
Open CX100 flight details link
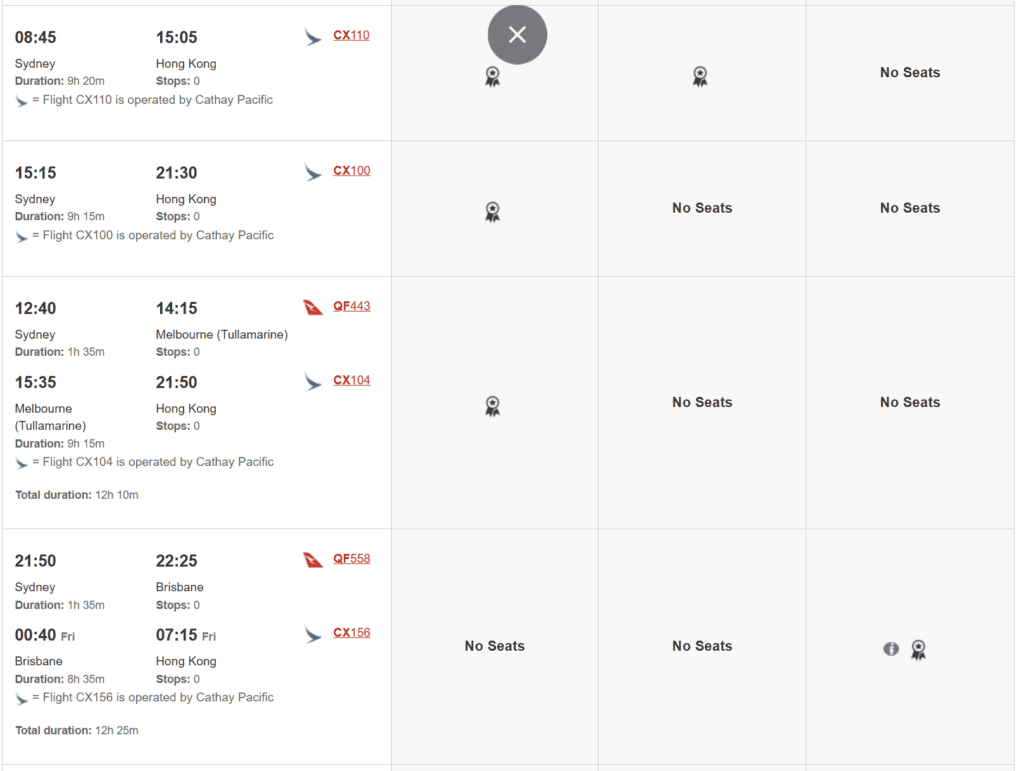(x=351, y=171)
